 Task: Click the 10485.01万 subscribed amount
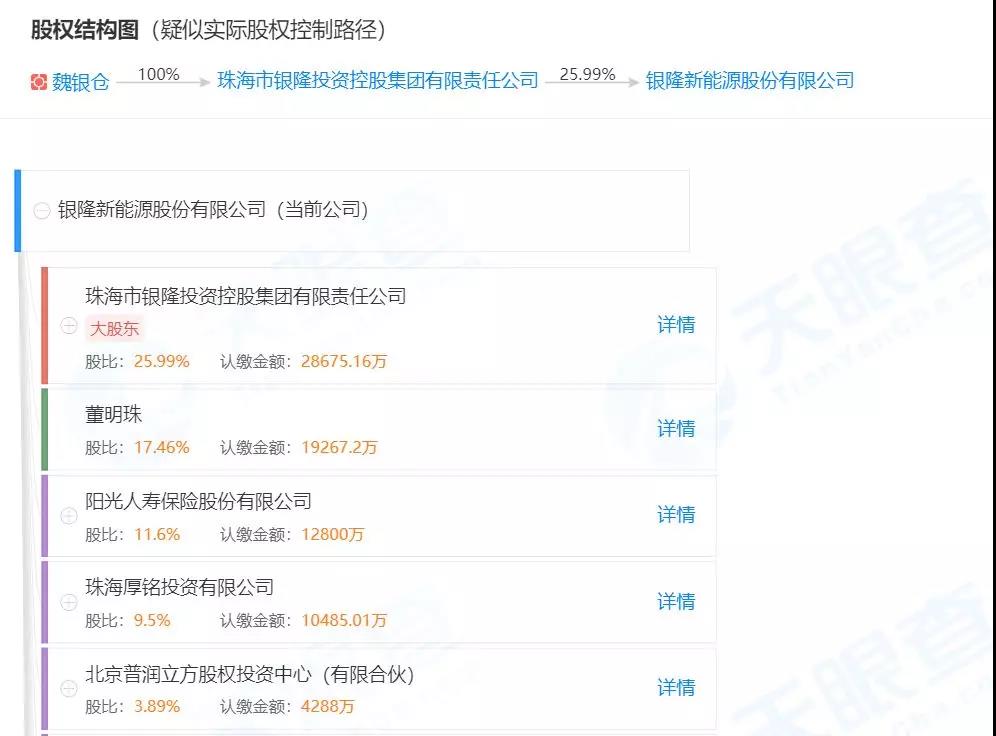click(x=344, y=620)
